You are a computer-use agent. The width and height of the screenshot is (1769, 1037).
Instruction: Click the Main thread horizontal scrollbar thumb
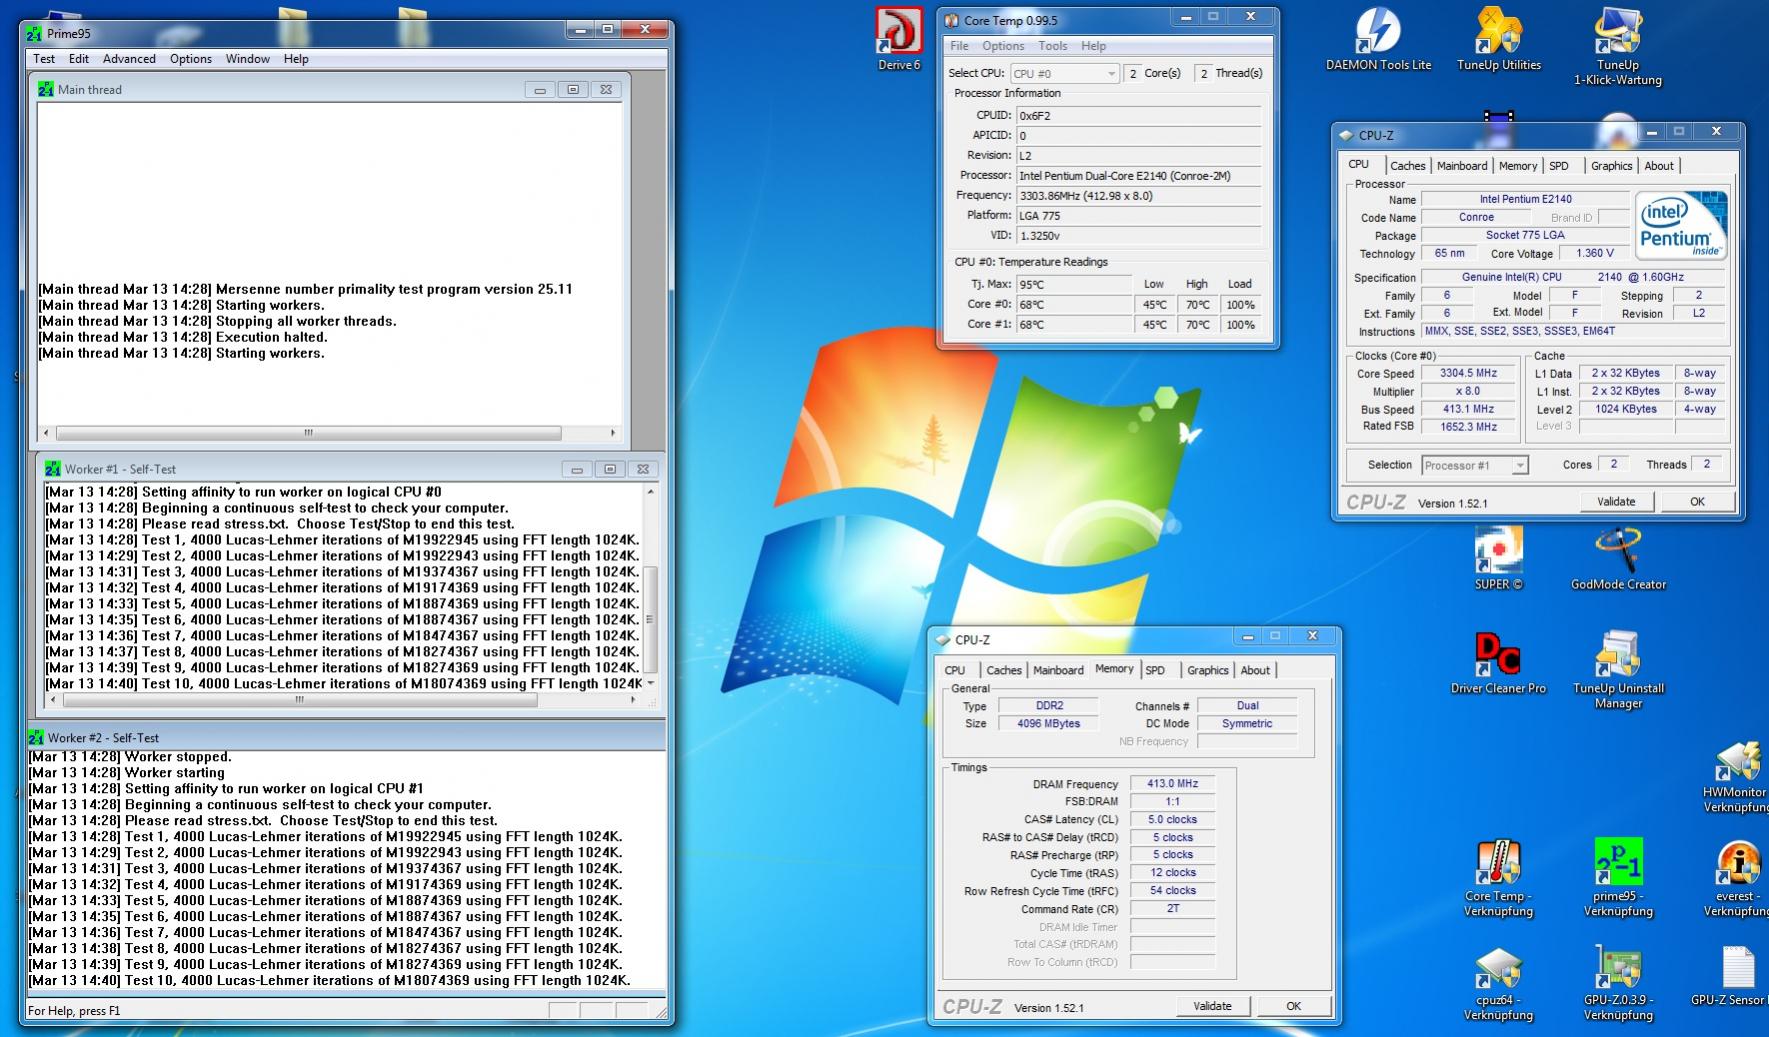click(x=308, y=433)
